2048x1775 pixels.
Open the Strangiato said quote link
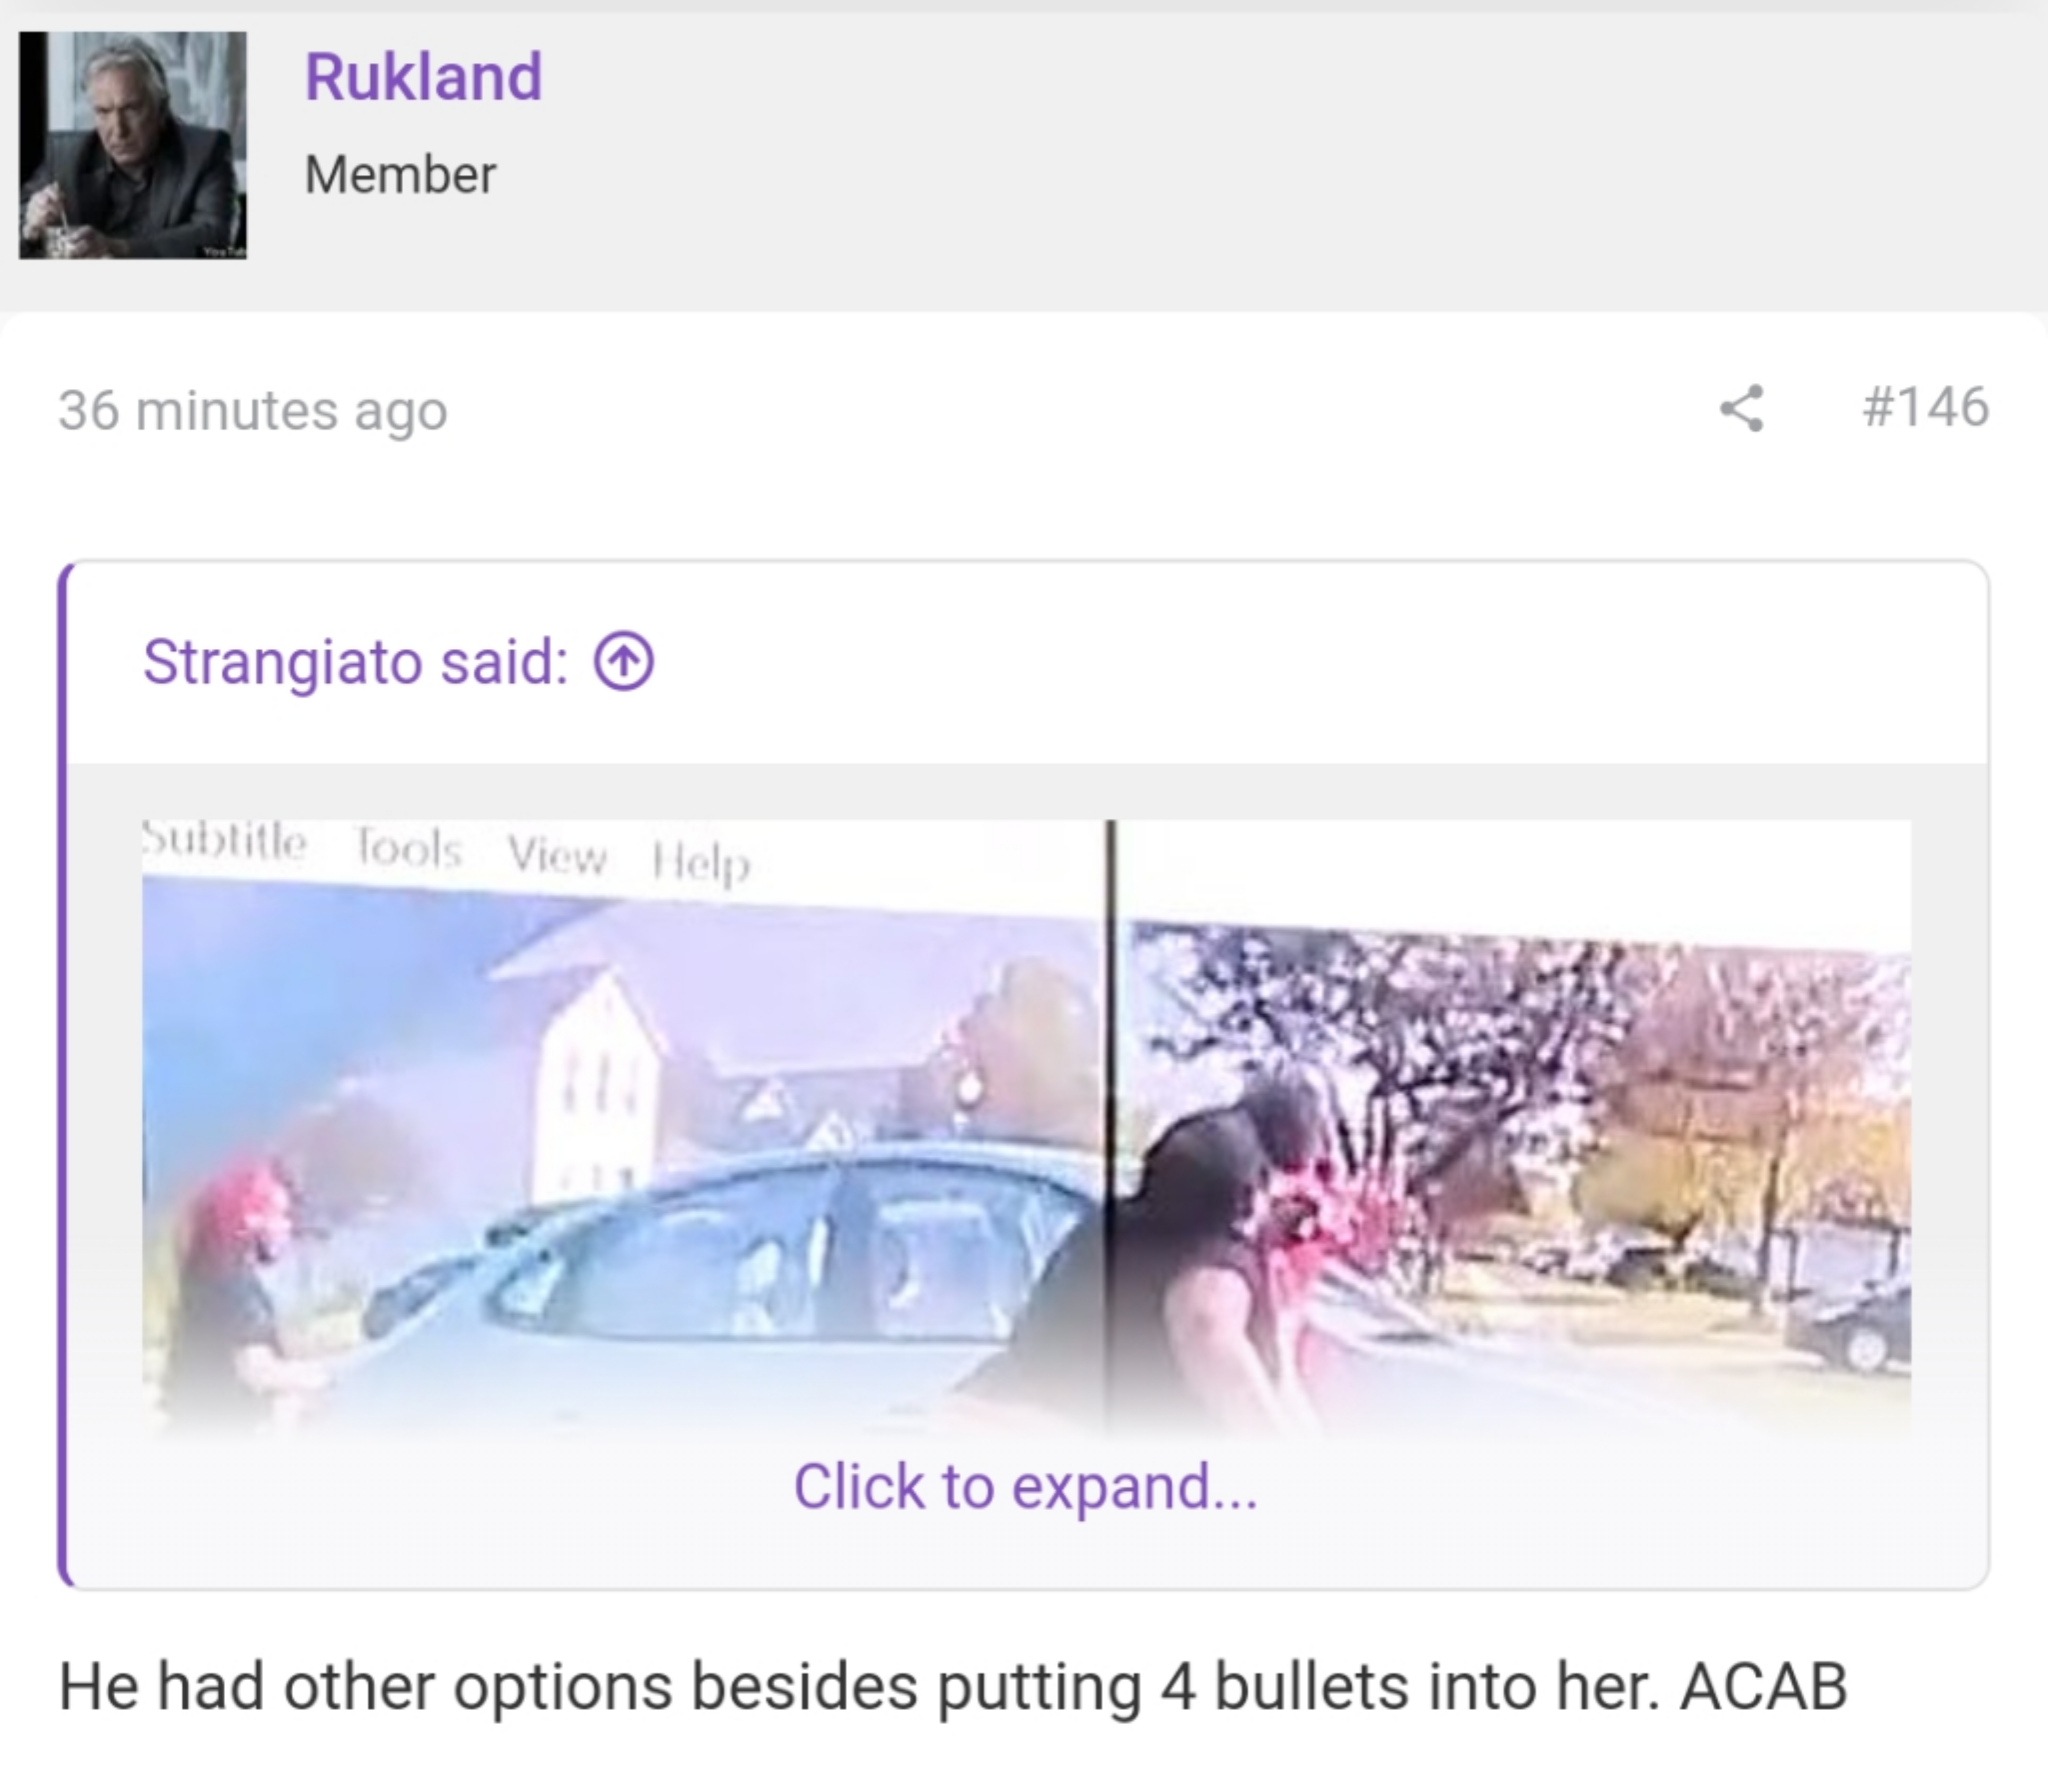pyautogui.click(x=356, y=662)
